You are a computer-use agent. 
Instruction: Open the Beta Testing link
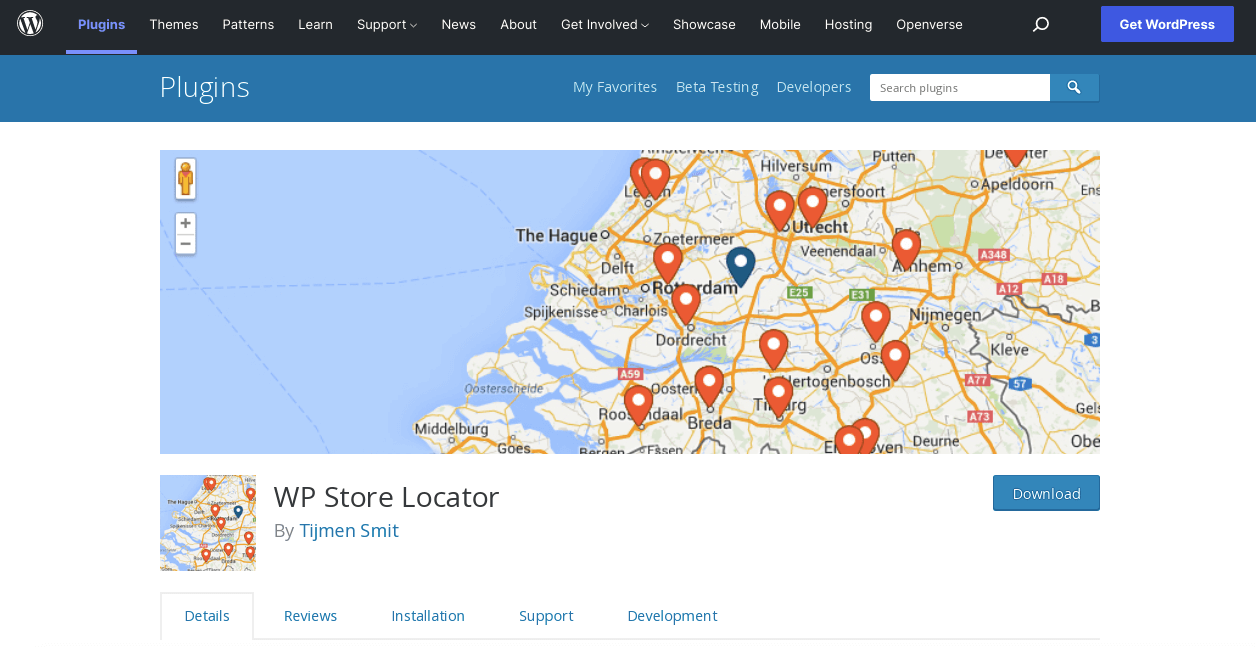point(716,87)
